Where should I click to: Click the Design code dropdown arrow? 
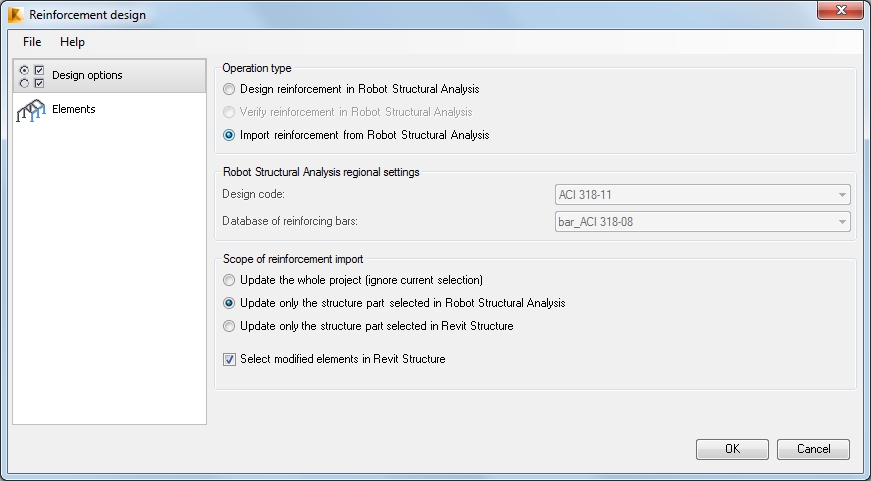[842, 195]
